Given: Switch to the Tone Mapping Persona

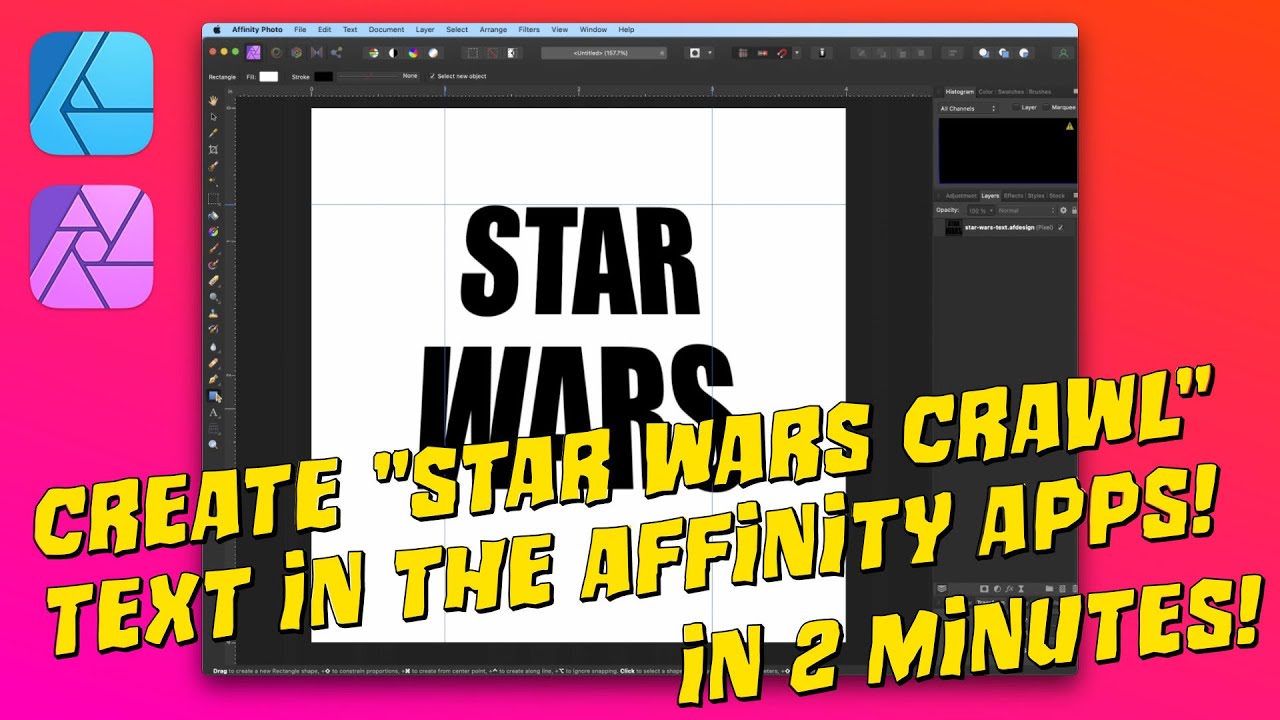Looking at the screenshot, I should [x=316, y=52].
